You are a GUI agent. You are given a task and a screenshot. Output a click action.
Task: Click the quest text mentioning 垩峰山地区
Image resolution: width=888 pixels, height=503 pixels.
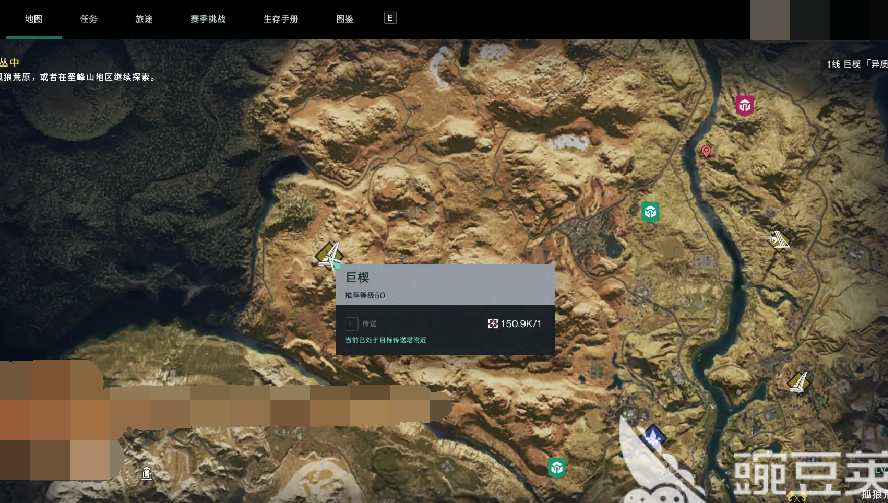(78, 77)
